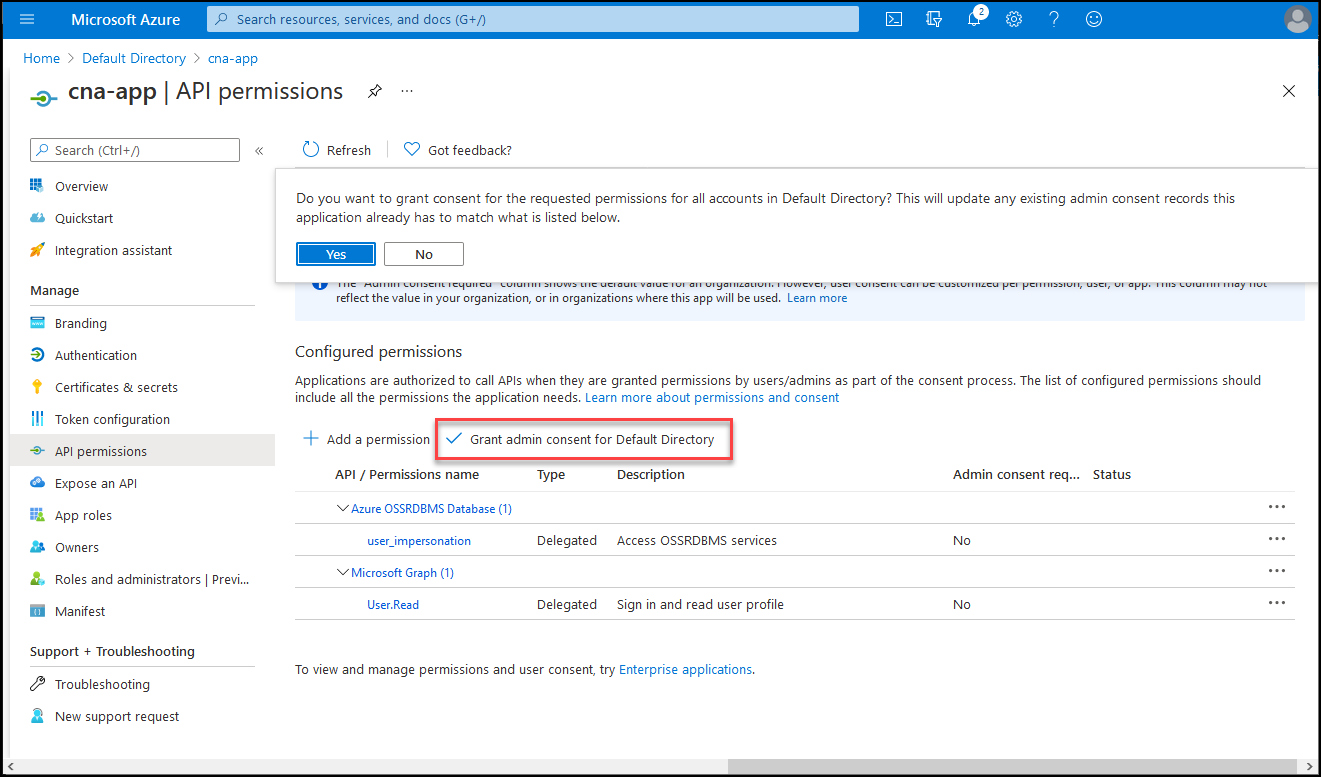Viewport: 1321px width, 777px height.
Task: Go to Default Directory breadcrumb
Action: [x=134, y=58]
